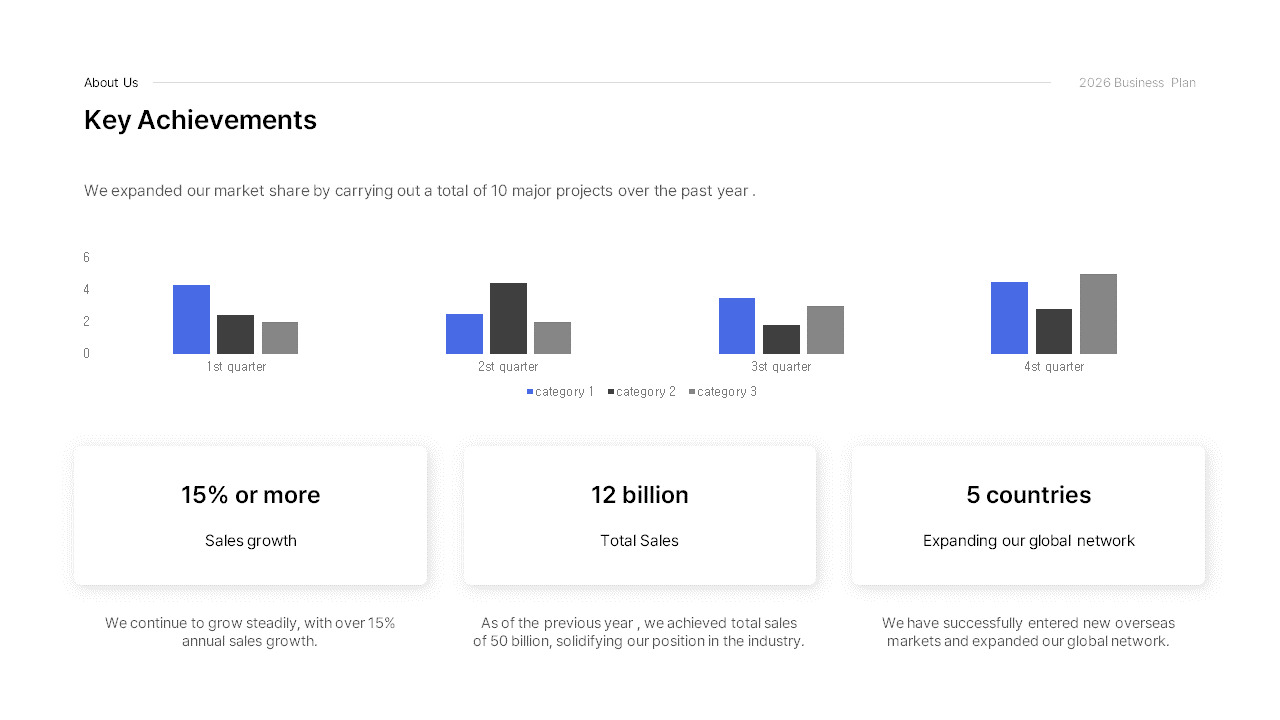
Task: Click the dark bar in 1st quarter
Action: [235, 335]
